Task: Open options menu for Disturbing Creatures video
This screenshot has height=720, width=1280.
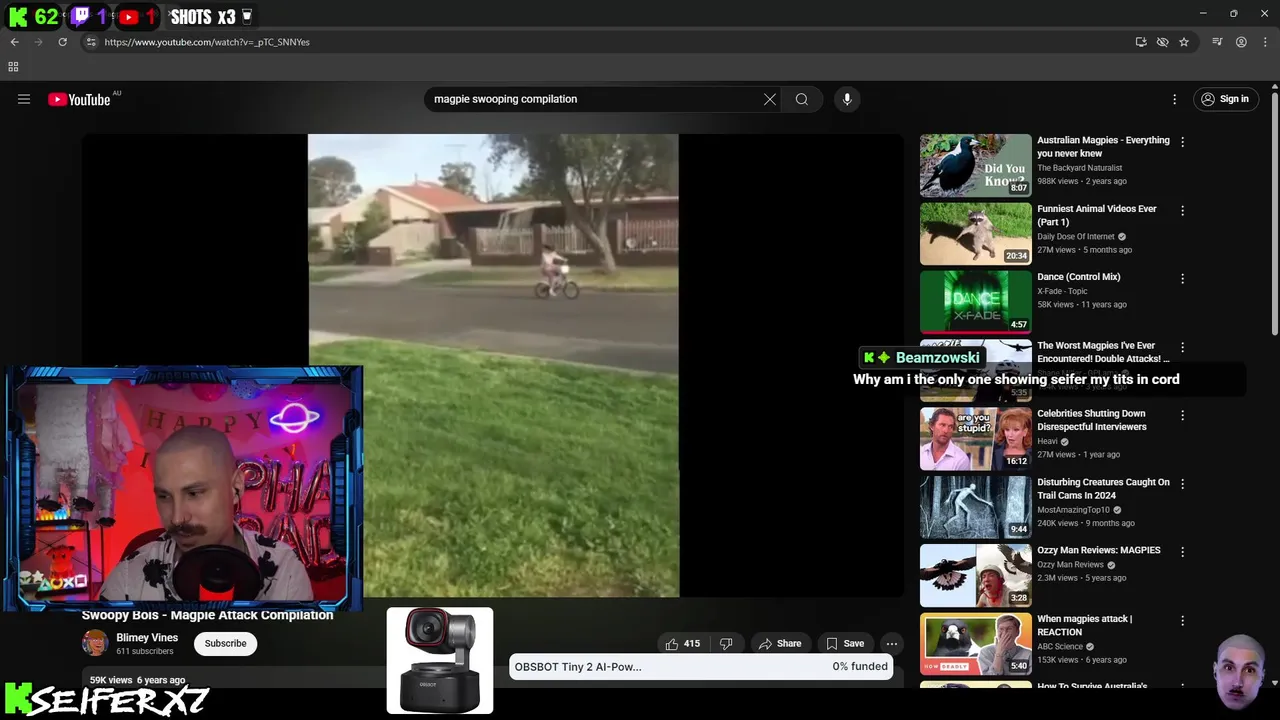Action: (x=1182, y=484)
